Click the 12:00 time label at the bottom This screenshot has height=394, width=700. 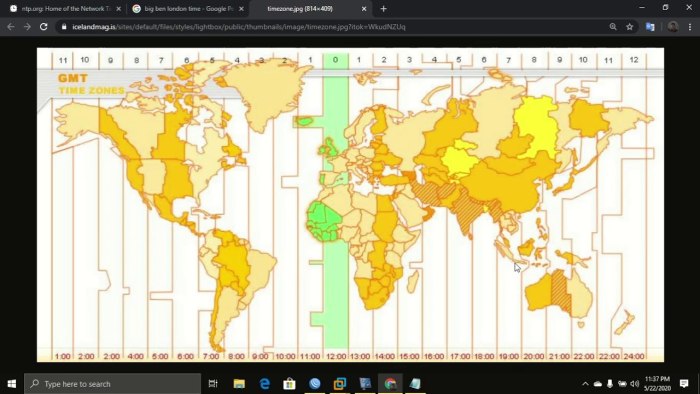tap(336, 356)
